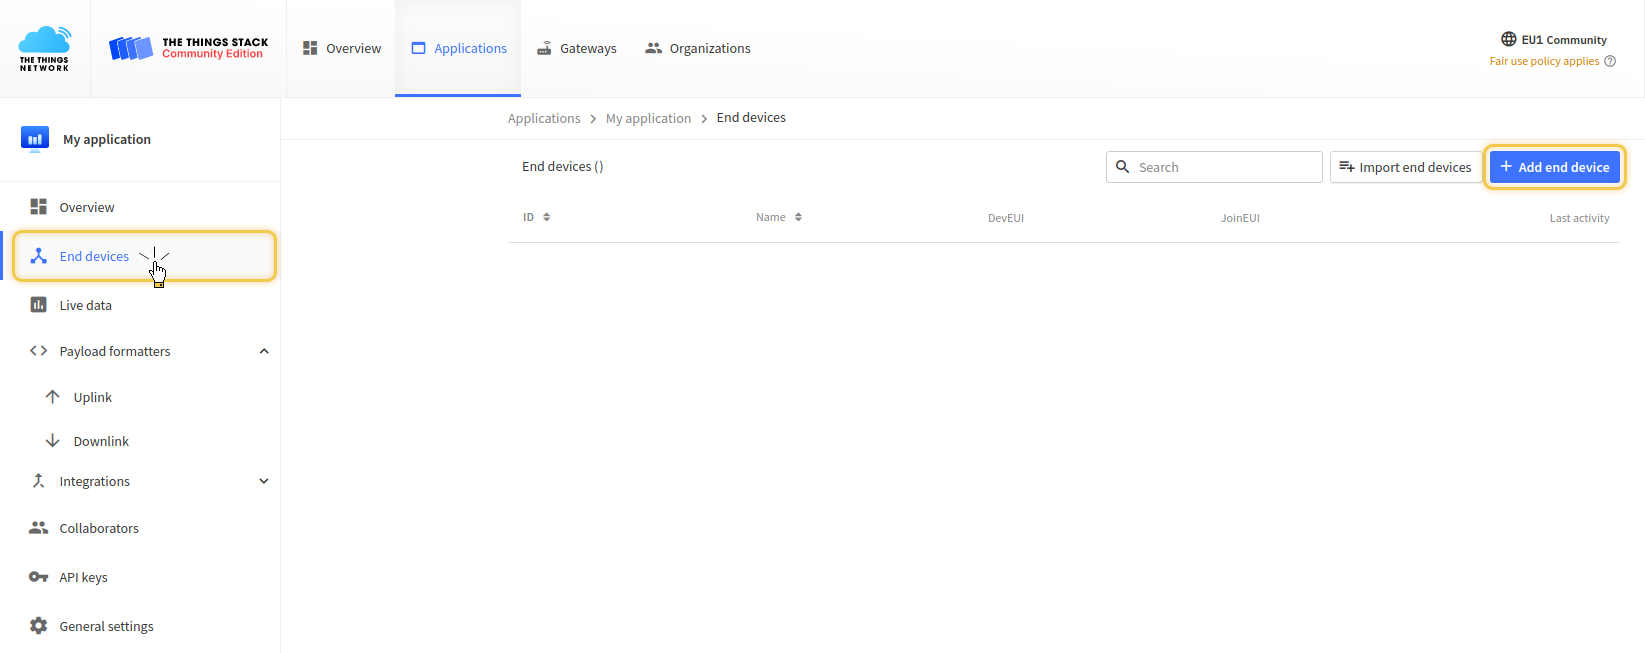Switch to the Gateways tab
Screen dimensions: 1645x653
coord(577,48)
